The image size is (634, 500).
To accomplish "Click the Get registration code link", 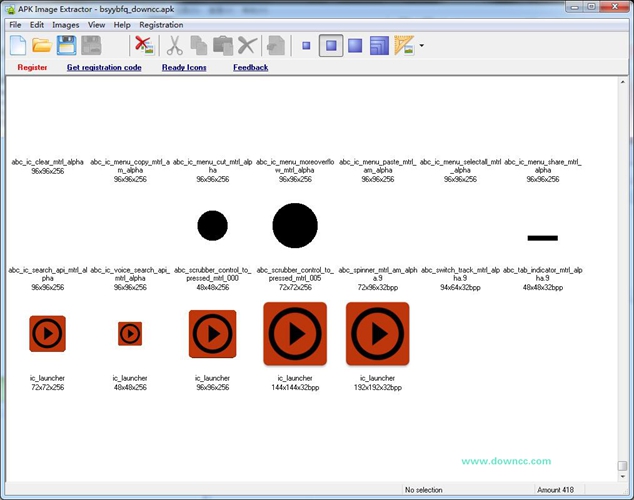I will [x=104, y=68].
